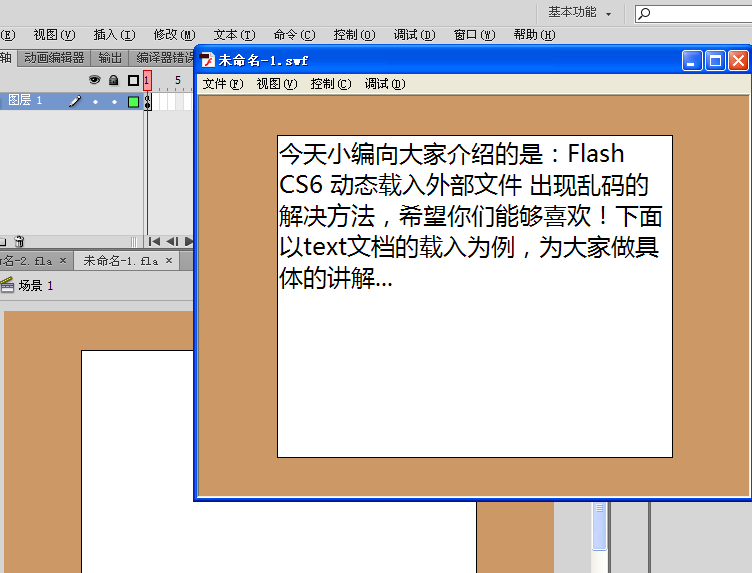752x573 pixels.
Task: Click 场景 1 breadcrumb label
Action: click(x=36, y=286)
